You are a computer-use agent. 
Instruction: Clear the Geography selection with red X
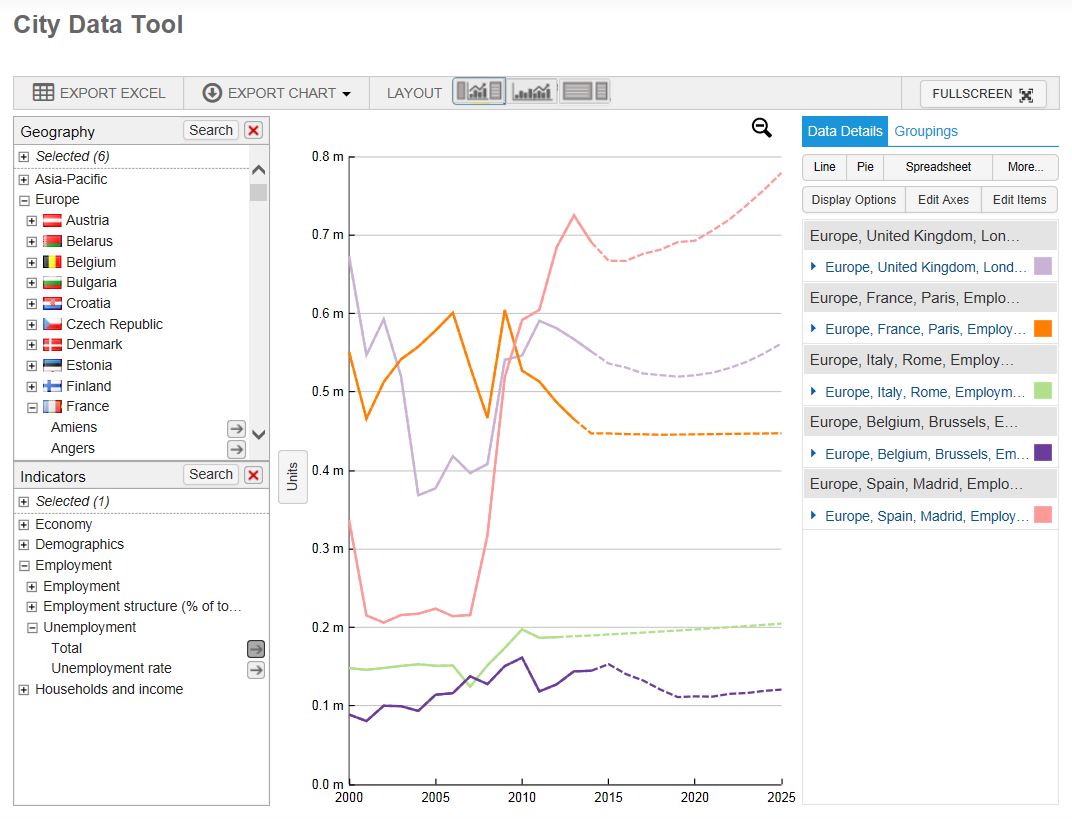click(x=253, y=130)
